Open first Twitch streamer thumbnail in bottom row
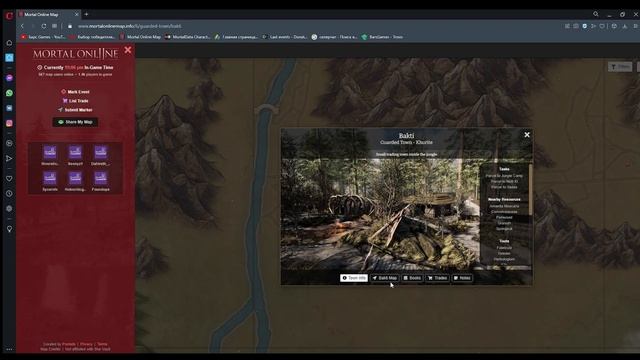This screenshot has height=360, width=640. point(50,178)
